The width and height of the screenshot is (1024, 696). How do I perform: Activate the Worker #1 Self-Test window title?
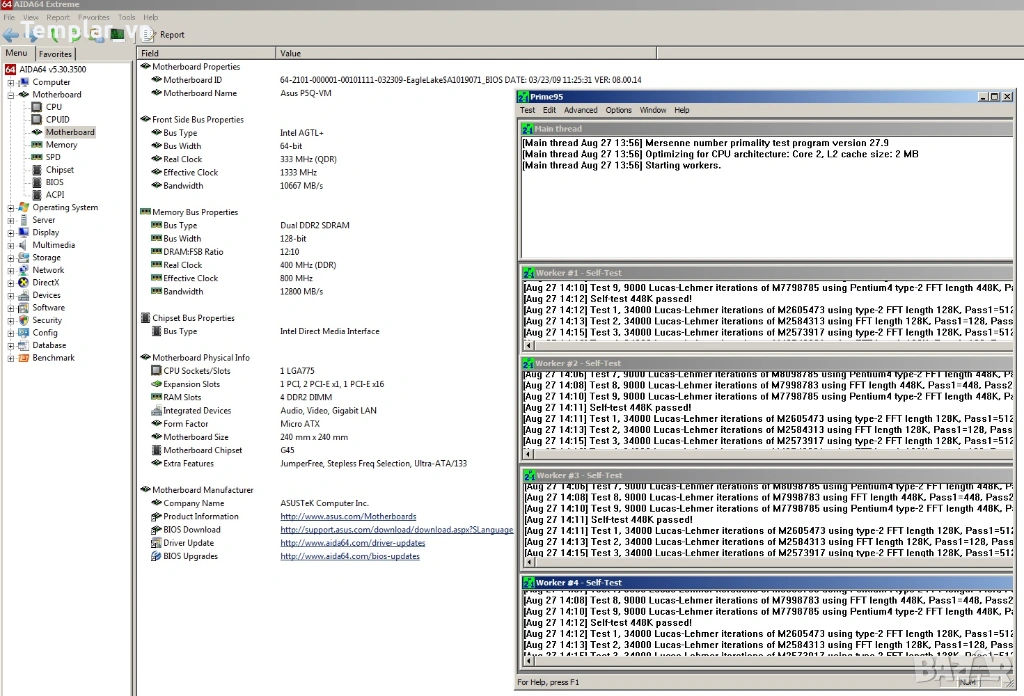[578, 273]
